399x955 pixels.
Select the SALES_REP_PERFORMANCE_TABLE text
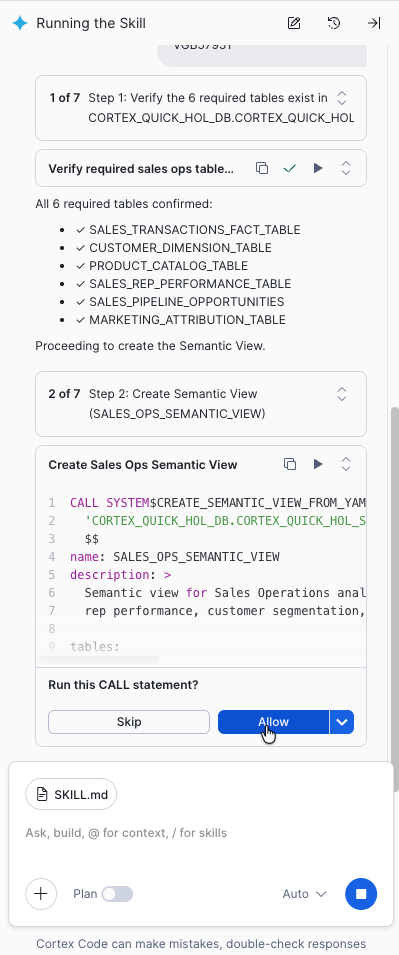click(x=190, y=284)
